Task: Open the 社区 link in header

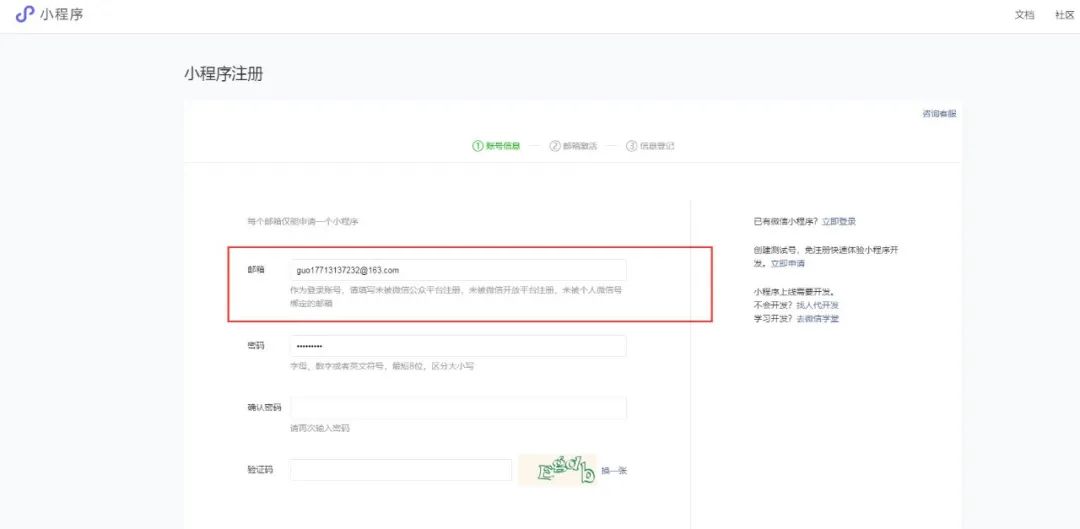Action: click(1064, 15)
